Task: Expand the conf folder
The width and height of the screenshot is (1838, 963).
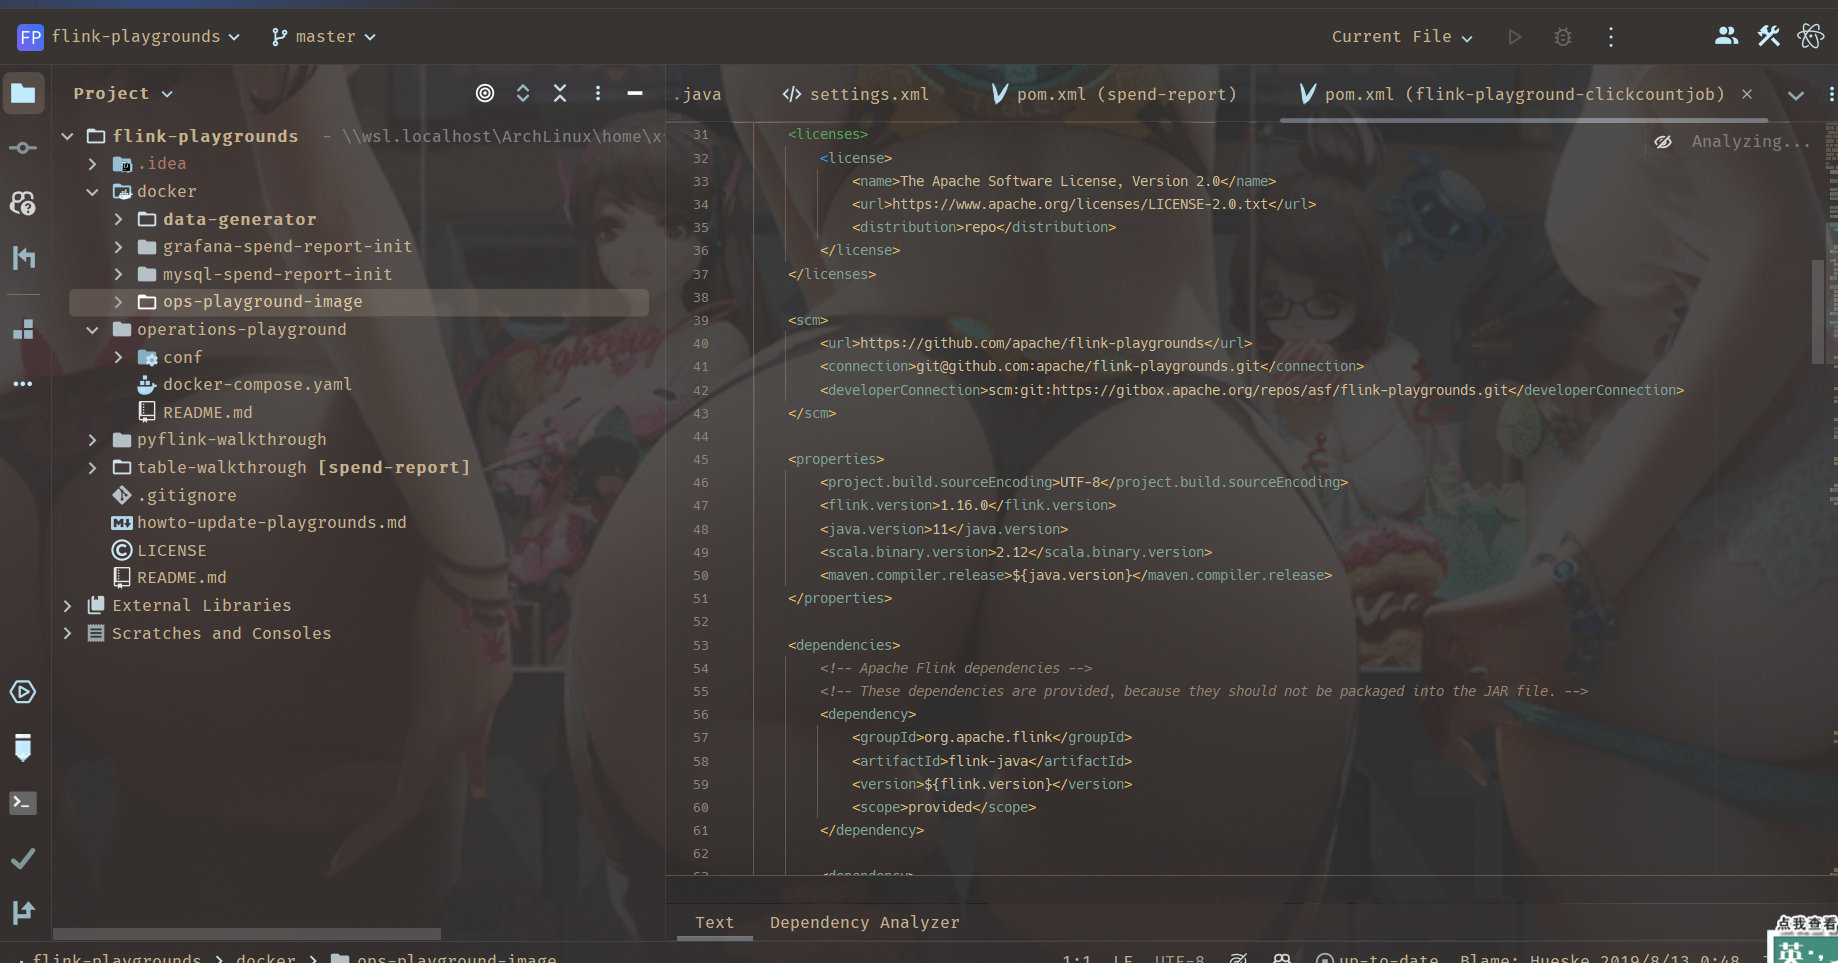Action: (119, 357)
